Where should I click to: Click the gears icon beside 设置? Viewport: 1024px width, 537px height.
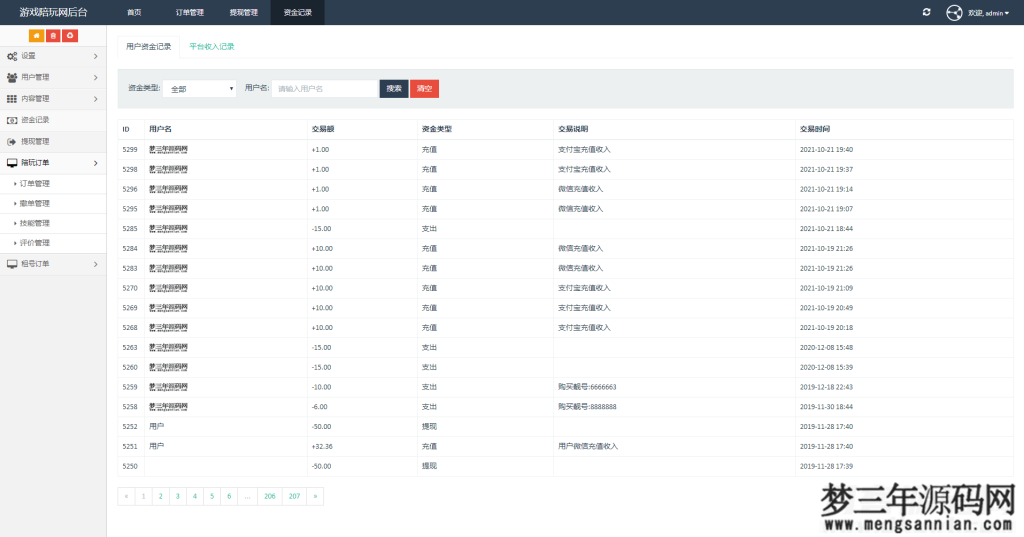pyautogui.click(x=12, y=56)
